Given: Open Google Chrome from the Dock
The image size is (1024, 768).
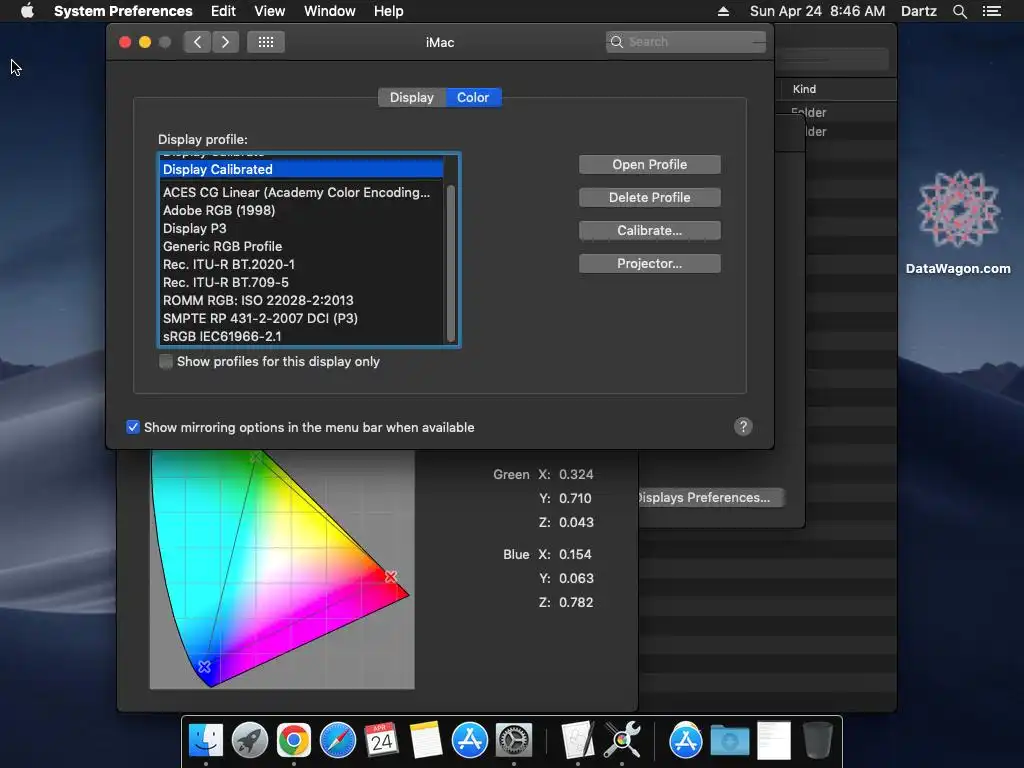Looking at the screenshot, I should tap(293, 740).
